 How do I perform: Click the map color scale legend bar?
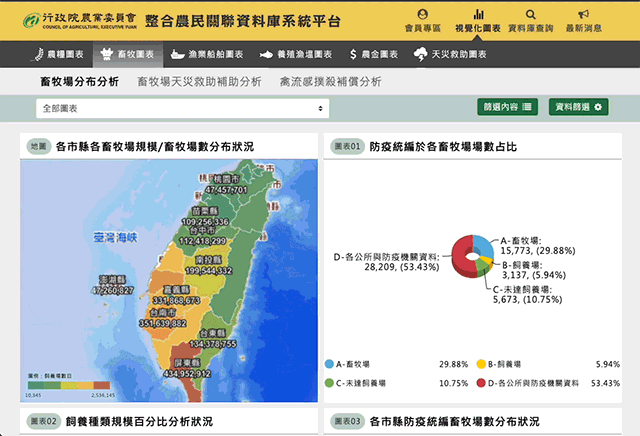69,385
